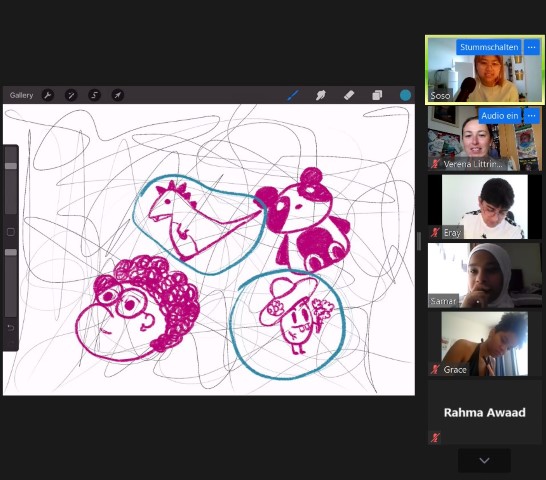
Task: Show more participants with down chevron
Action: point(484,460)
